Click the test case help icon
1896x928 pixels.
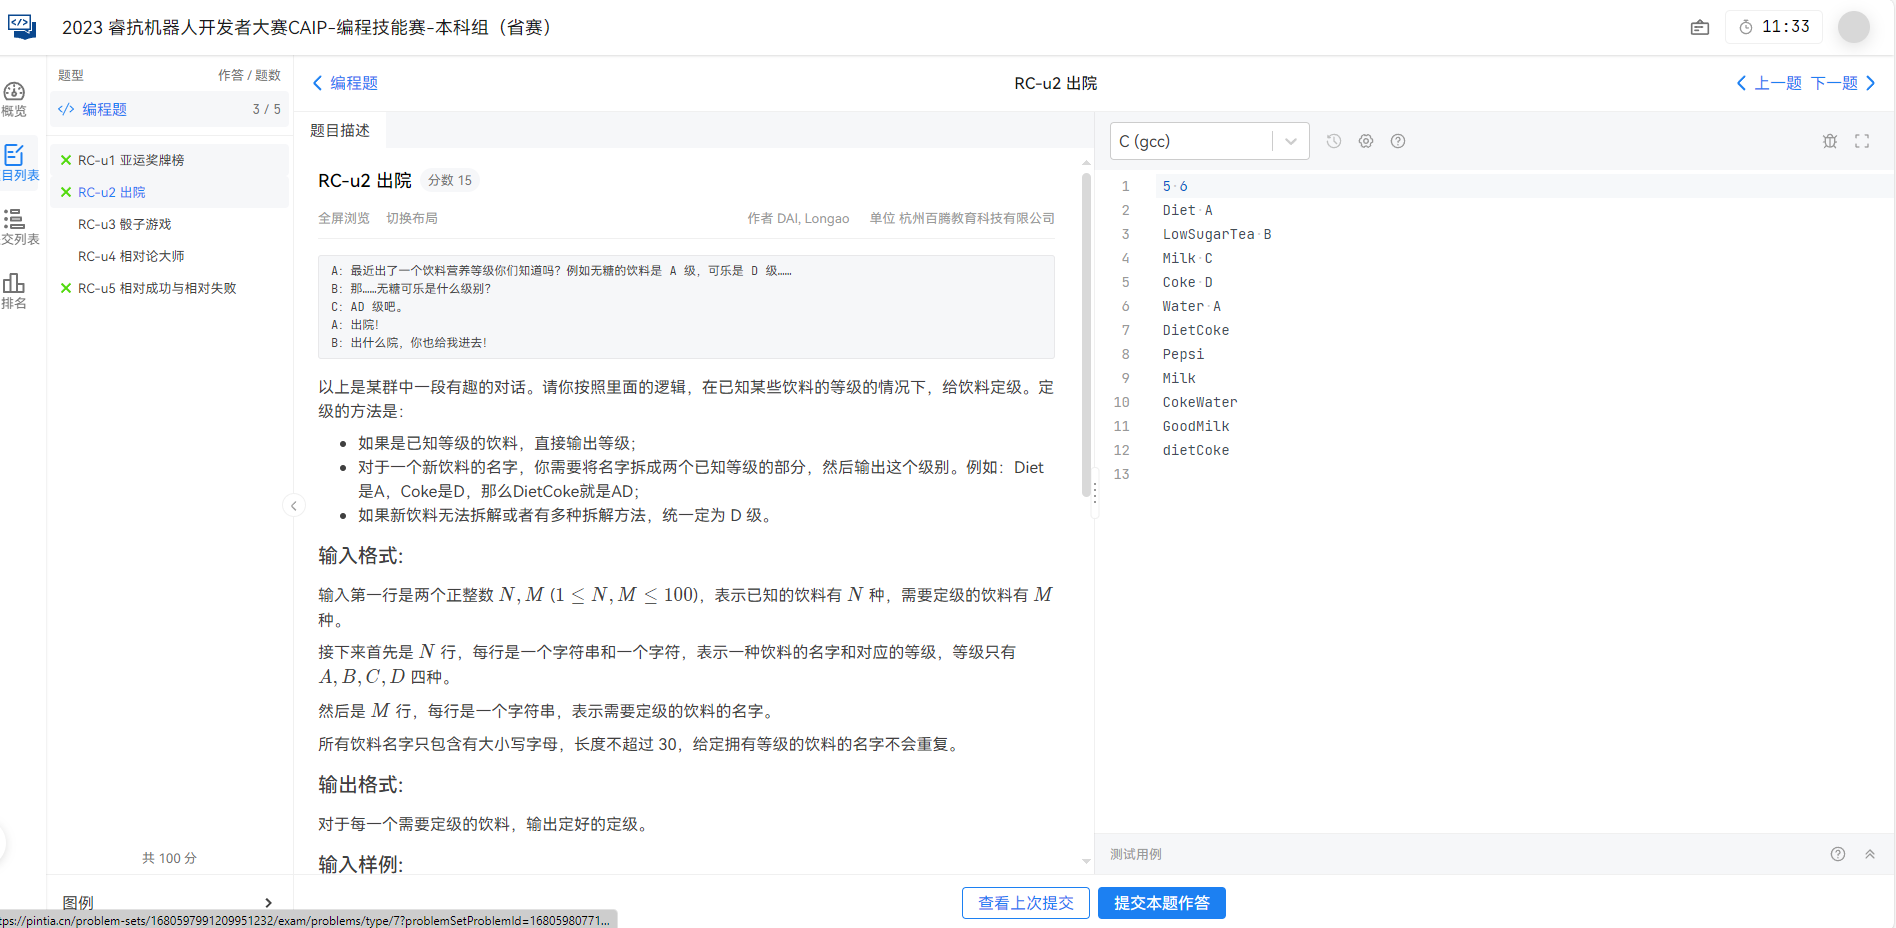(1837, 854)
